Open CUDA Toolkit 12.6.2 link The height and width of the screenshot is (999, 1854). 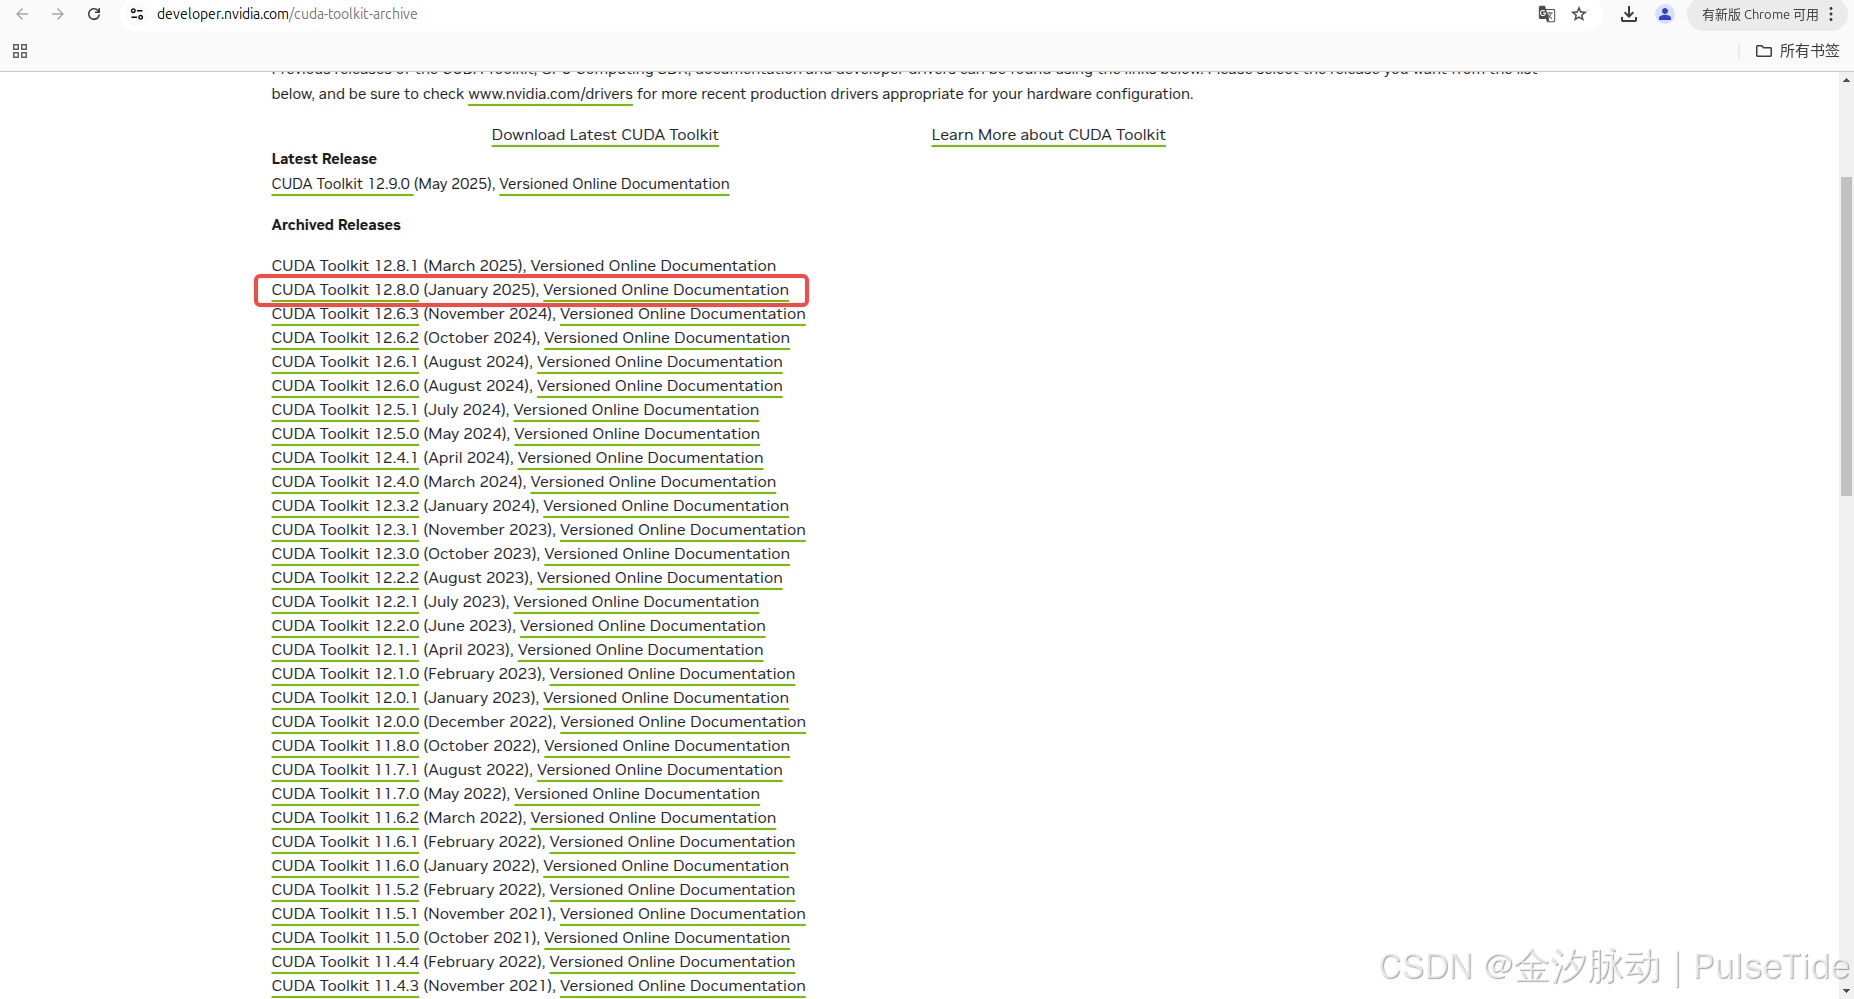pyautogui.click(x=345, y=338)
